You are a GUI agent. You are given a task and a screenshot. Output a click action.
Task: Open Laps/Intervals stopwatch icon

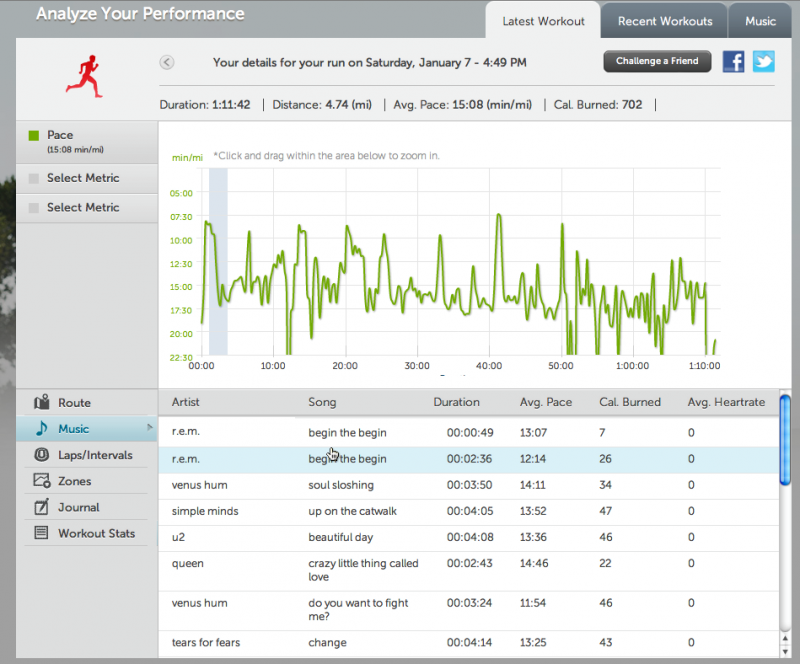(x=41, y=455)
